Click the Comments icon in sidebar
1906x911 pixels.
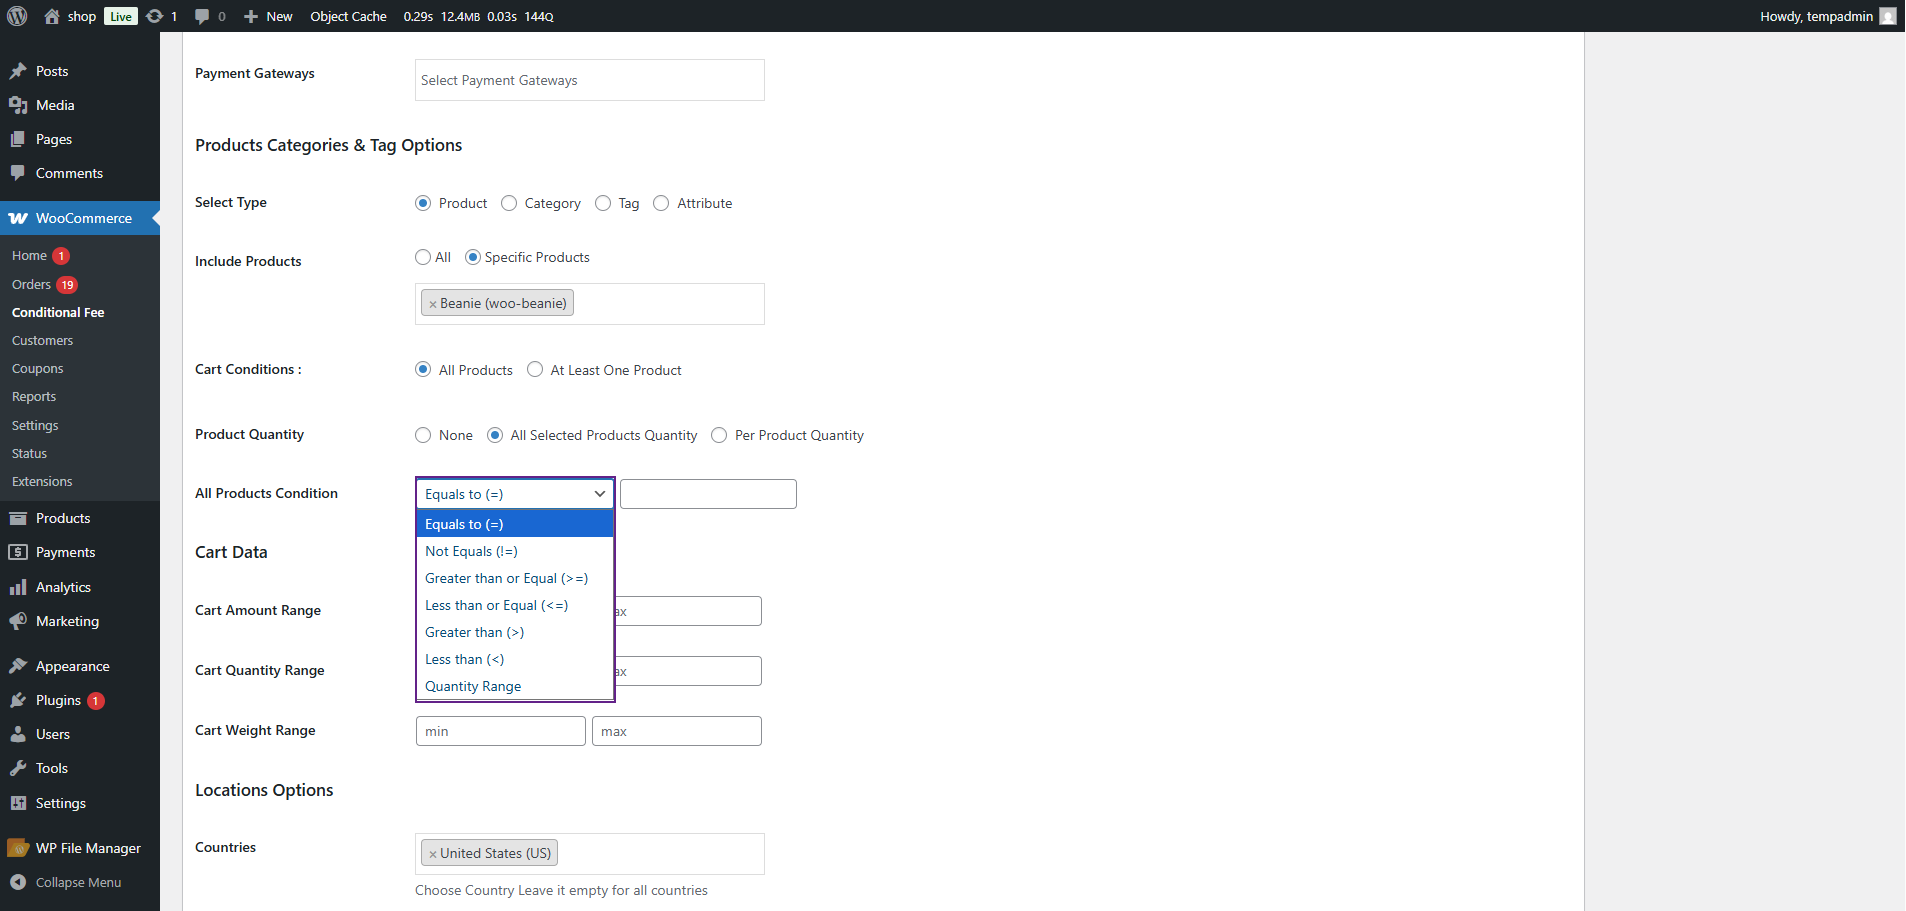[x=18, y=173]
